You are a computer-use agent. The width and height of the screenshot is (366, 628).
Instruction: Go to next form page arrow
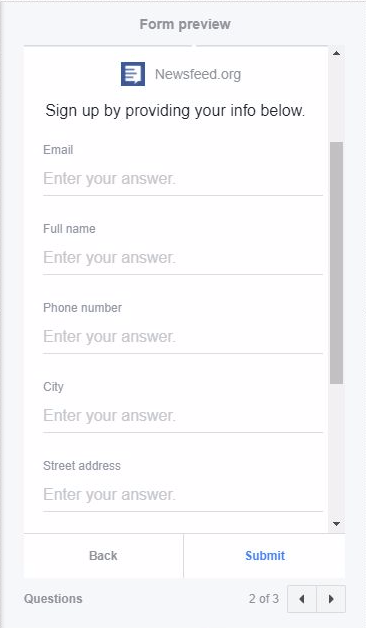pyautogui.click(x=331, y=599)
